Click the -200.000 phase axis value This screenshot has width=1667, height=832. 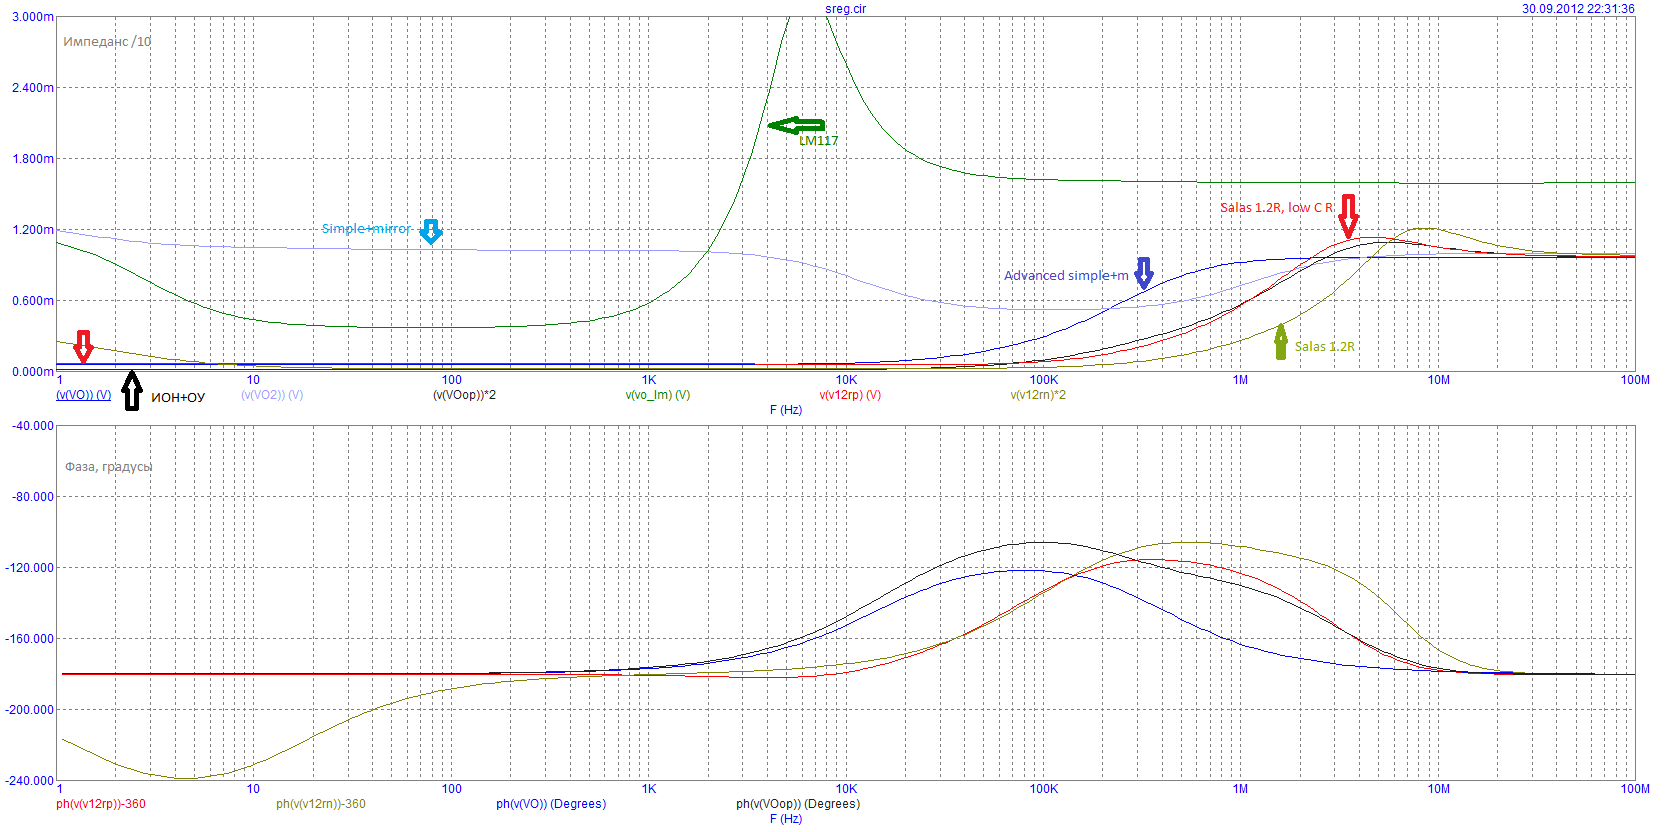tap(31, 710)
